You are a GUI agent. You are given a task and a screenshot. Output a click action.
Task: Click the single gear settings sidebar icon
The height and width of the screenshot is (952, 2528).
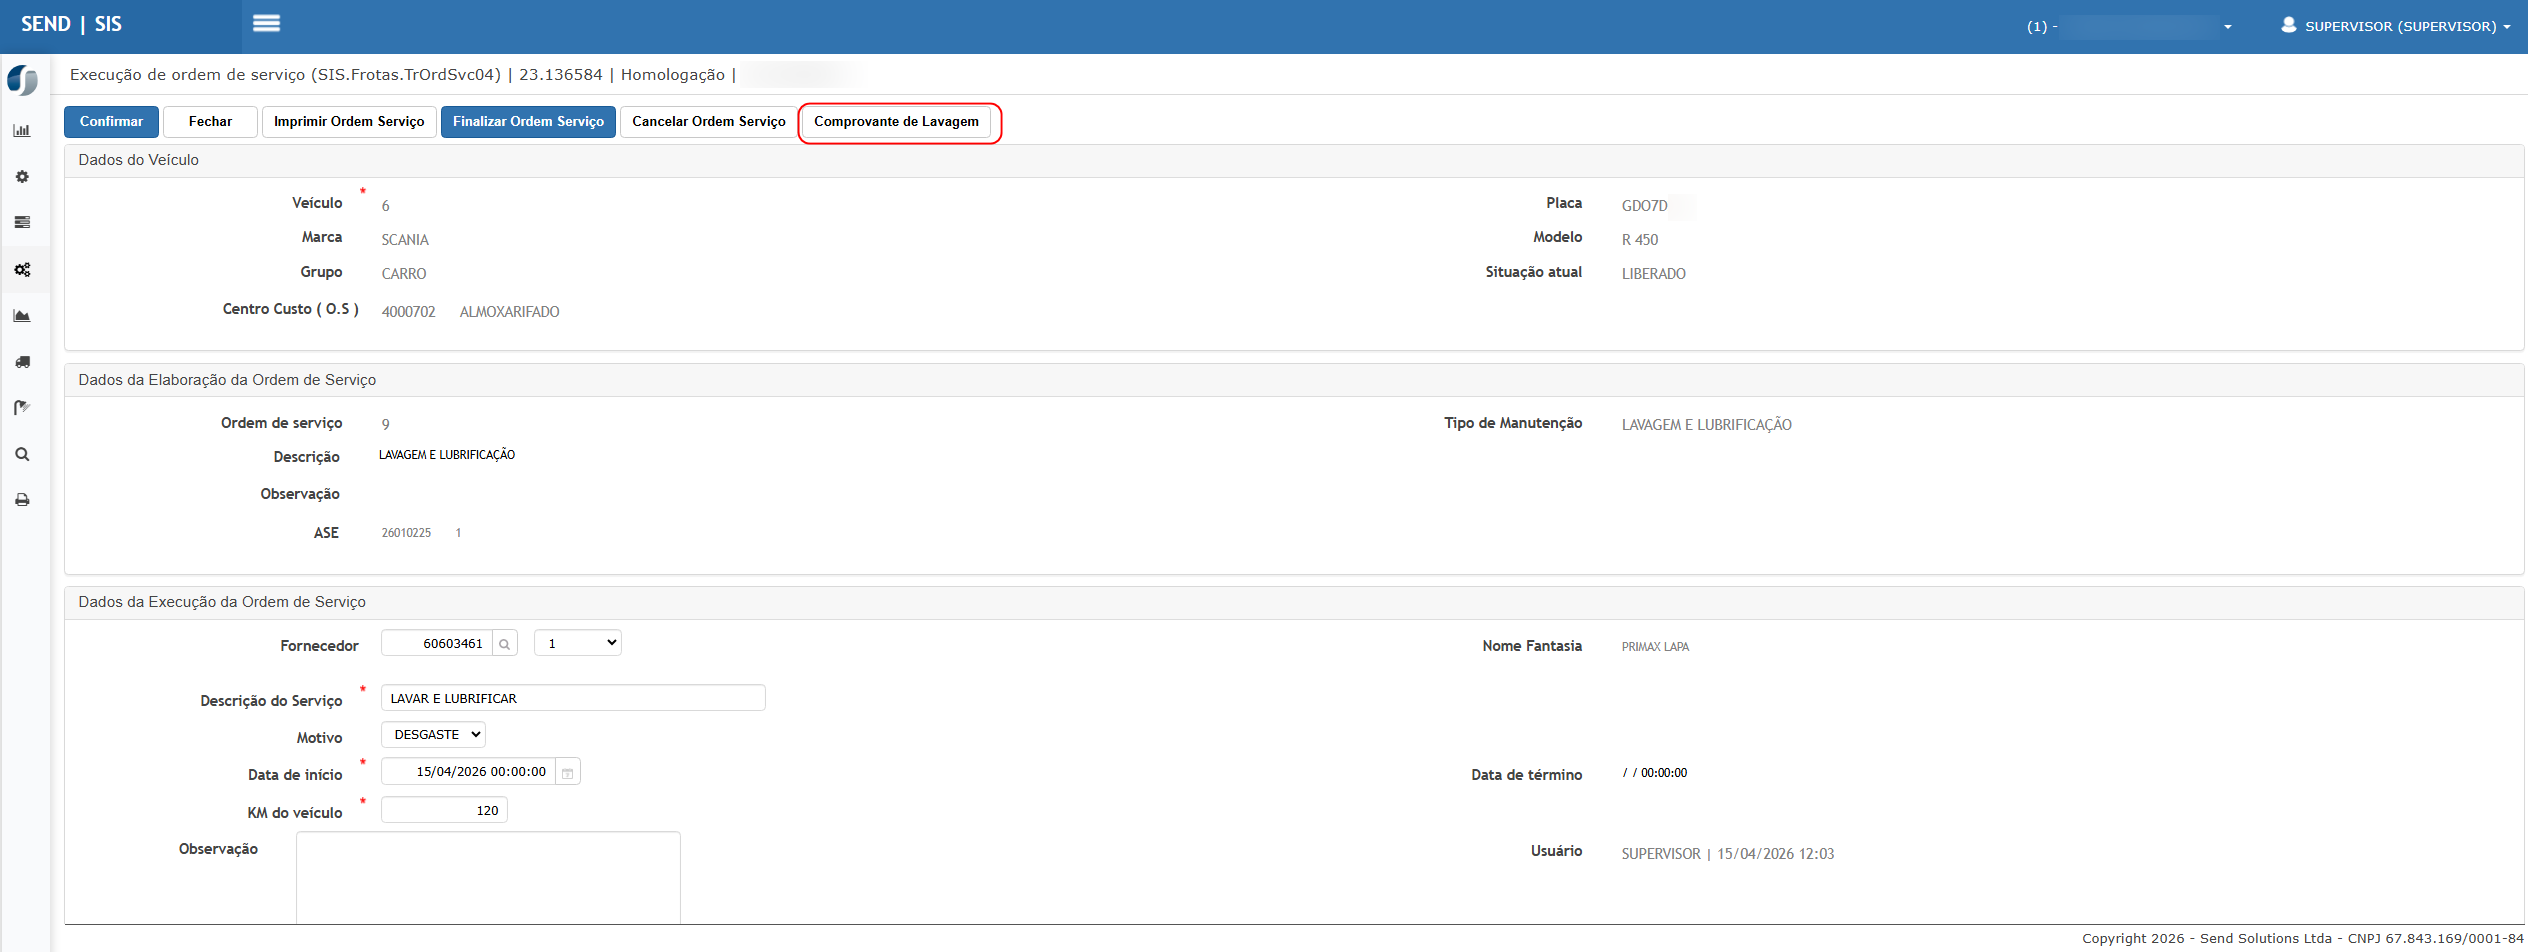coord(22,177)
